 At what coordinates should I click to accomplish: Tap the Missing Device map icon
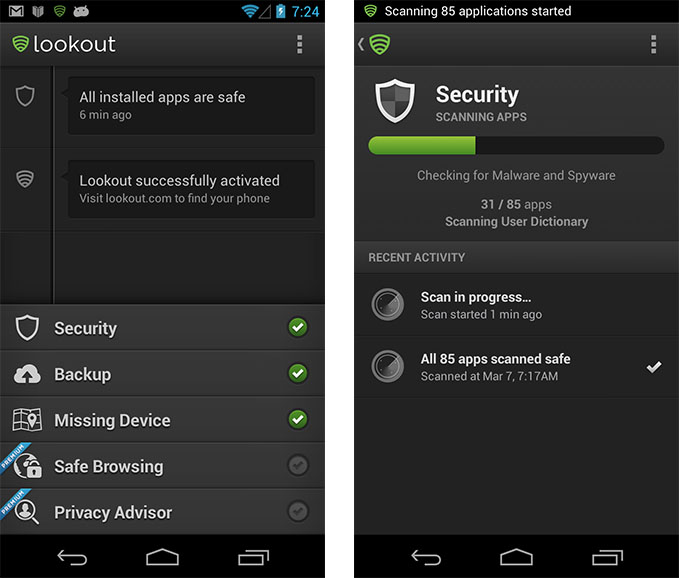tap(27, 420)
